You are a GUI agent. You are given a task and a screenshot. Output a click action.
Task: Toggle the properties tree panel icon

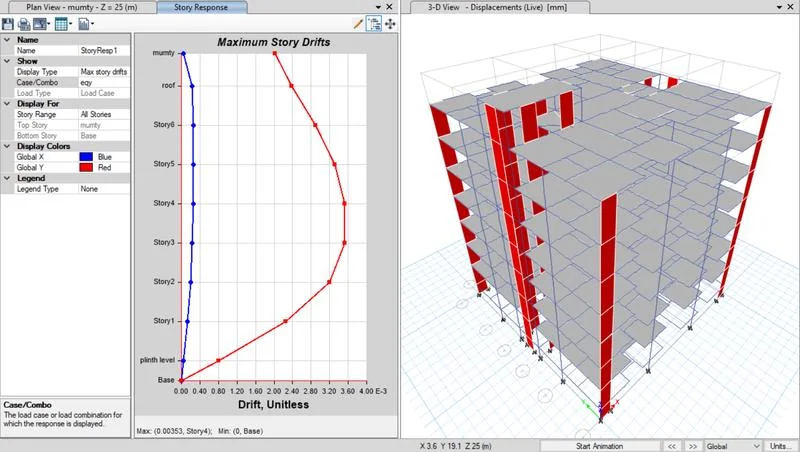[x=374, y=24]
